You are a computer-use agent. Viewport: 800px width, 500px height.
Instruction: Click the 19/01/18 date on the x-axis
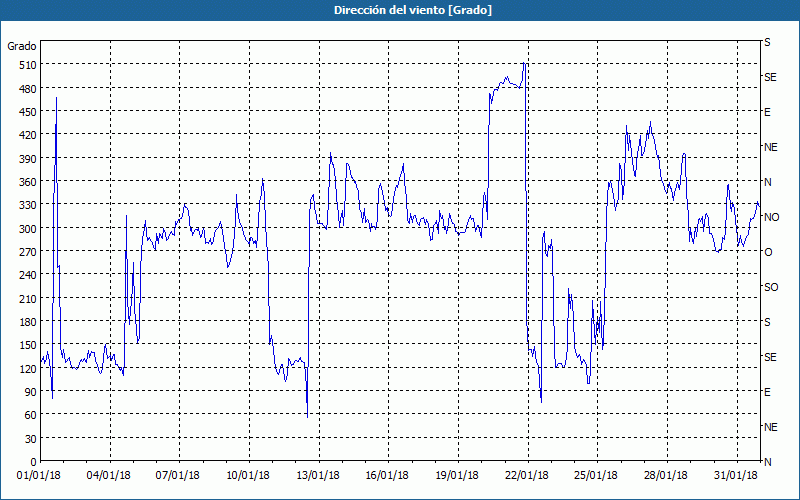click(x=457, y=476)
